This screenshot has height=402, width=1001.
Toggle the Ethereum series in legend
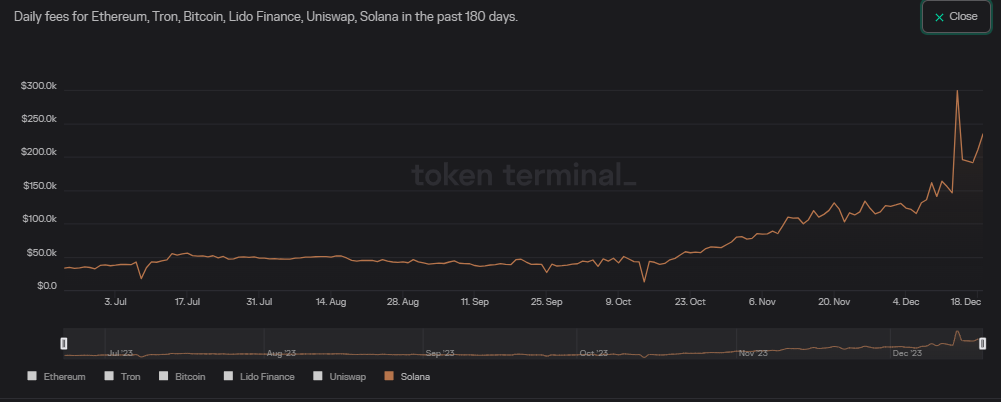click(56, 376)
